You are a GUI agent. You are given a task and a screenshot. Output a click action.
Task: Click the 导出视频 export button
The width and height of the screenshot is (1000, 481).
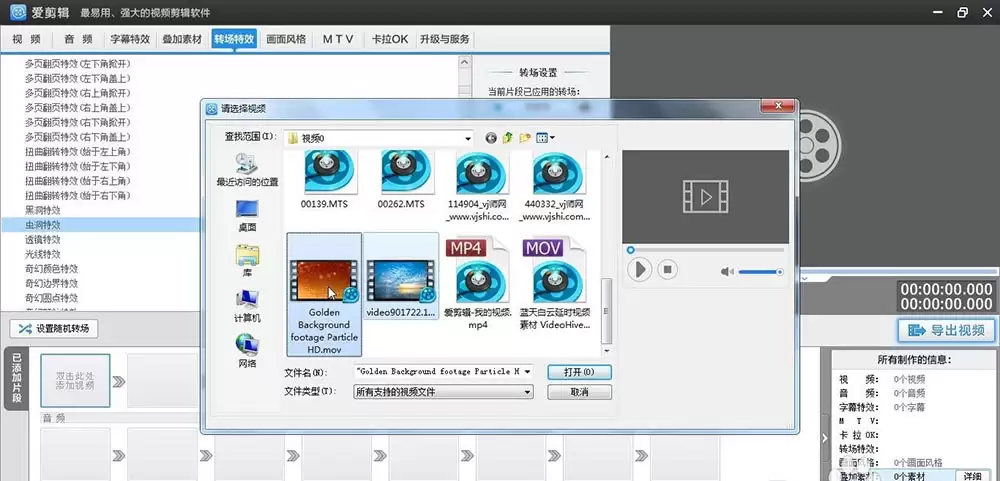click(946, 330)
